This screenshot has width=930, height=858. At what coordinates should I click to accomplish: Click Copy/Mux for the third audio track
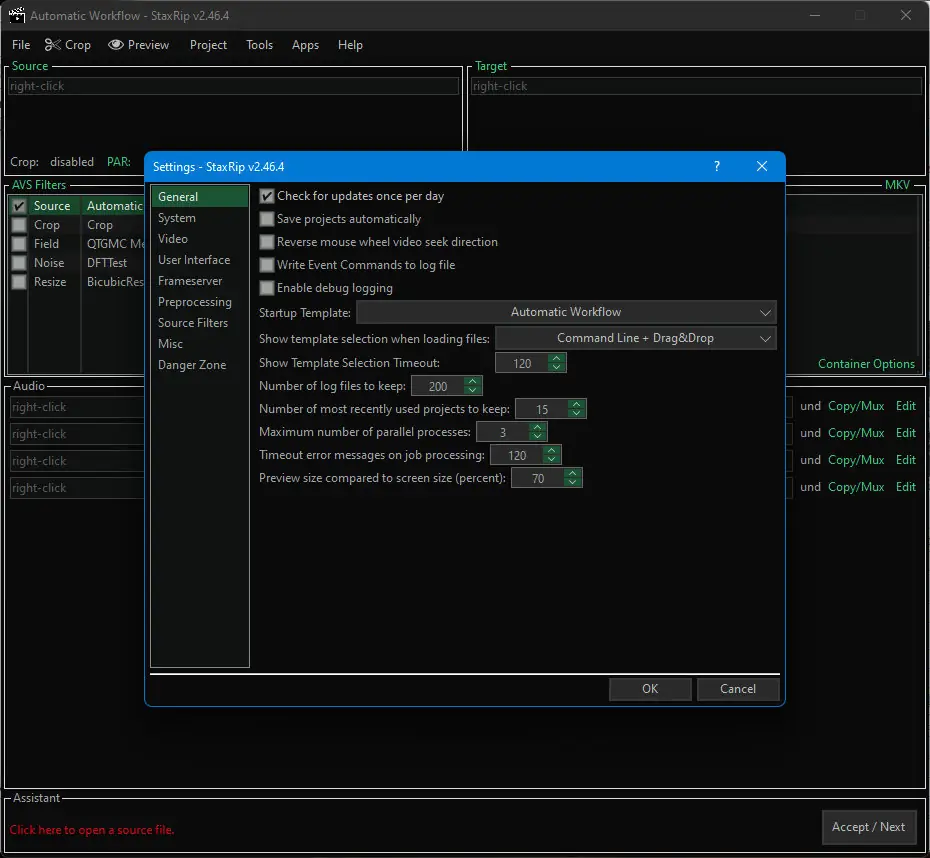[x=856, y=460]
